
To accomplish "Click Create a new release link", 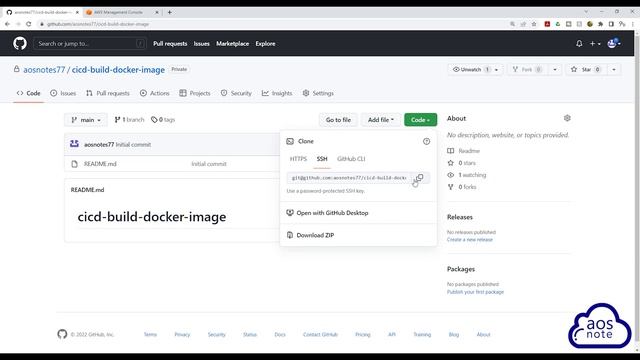I will point(470,240).
